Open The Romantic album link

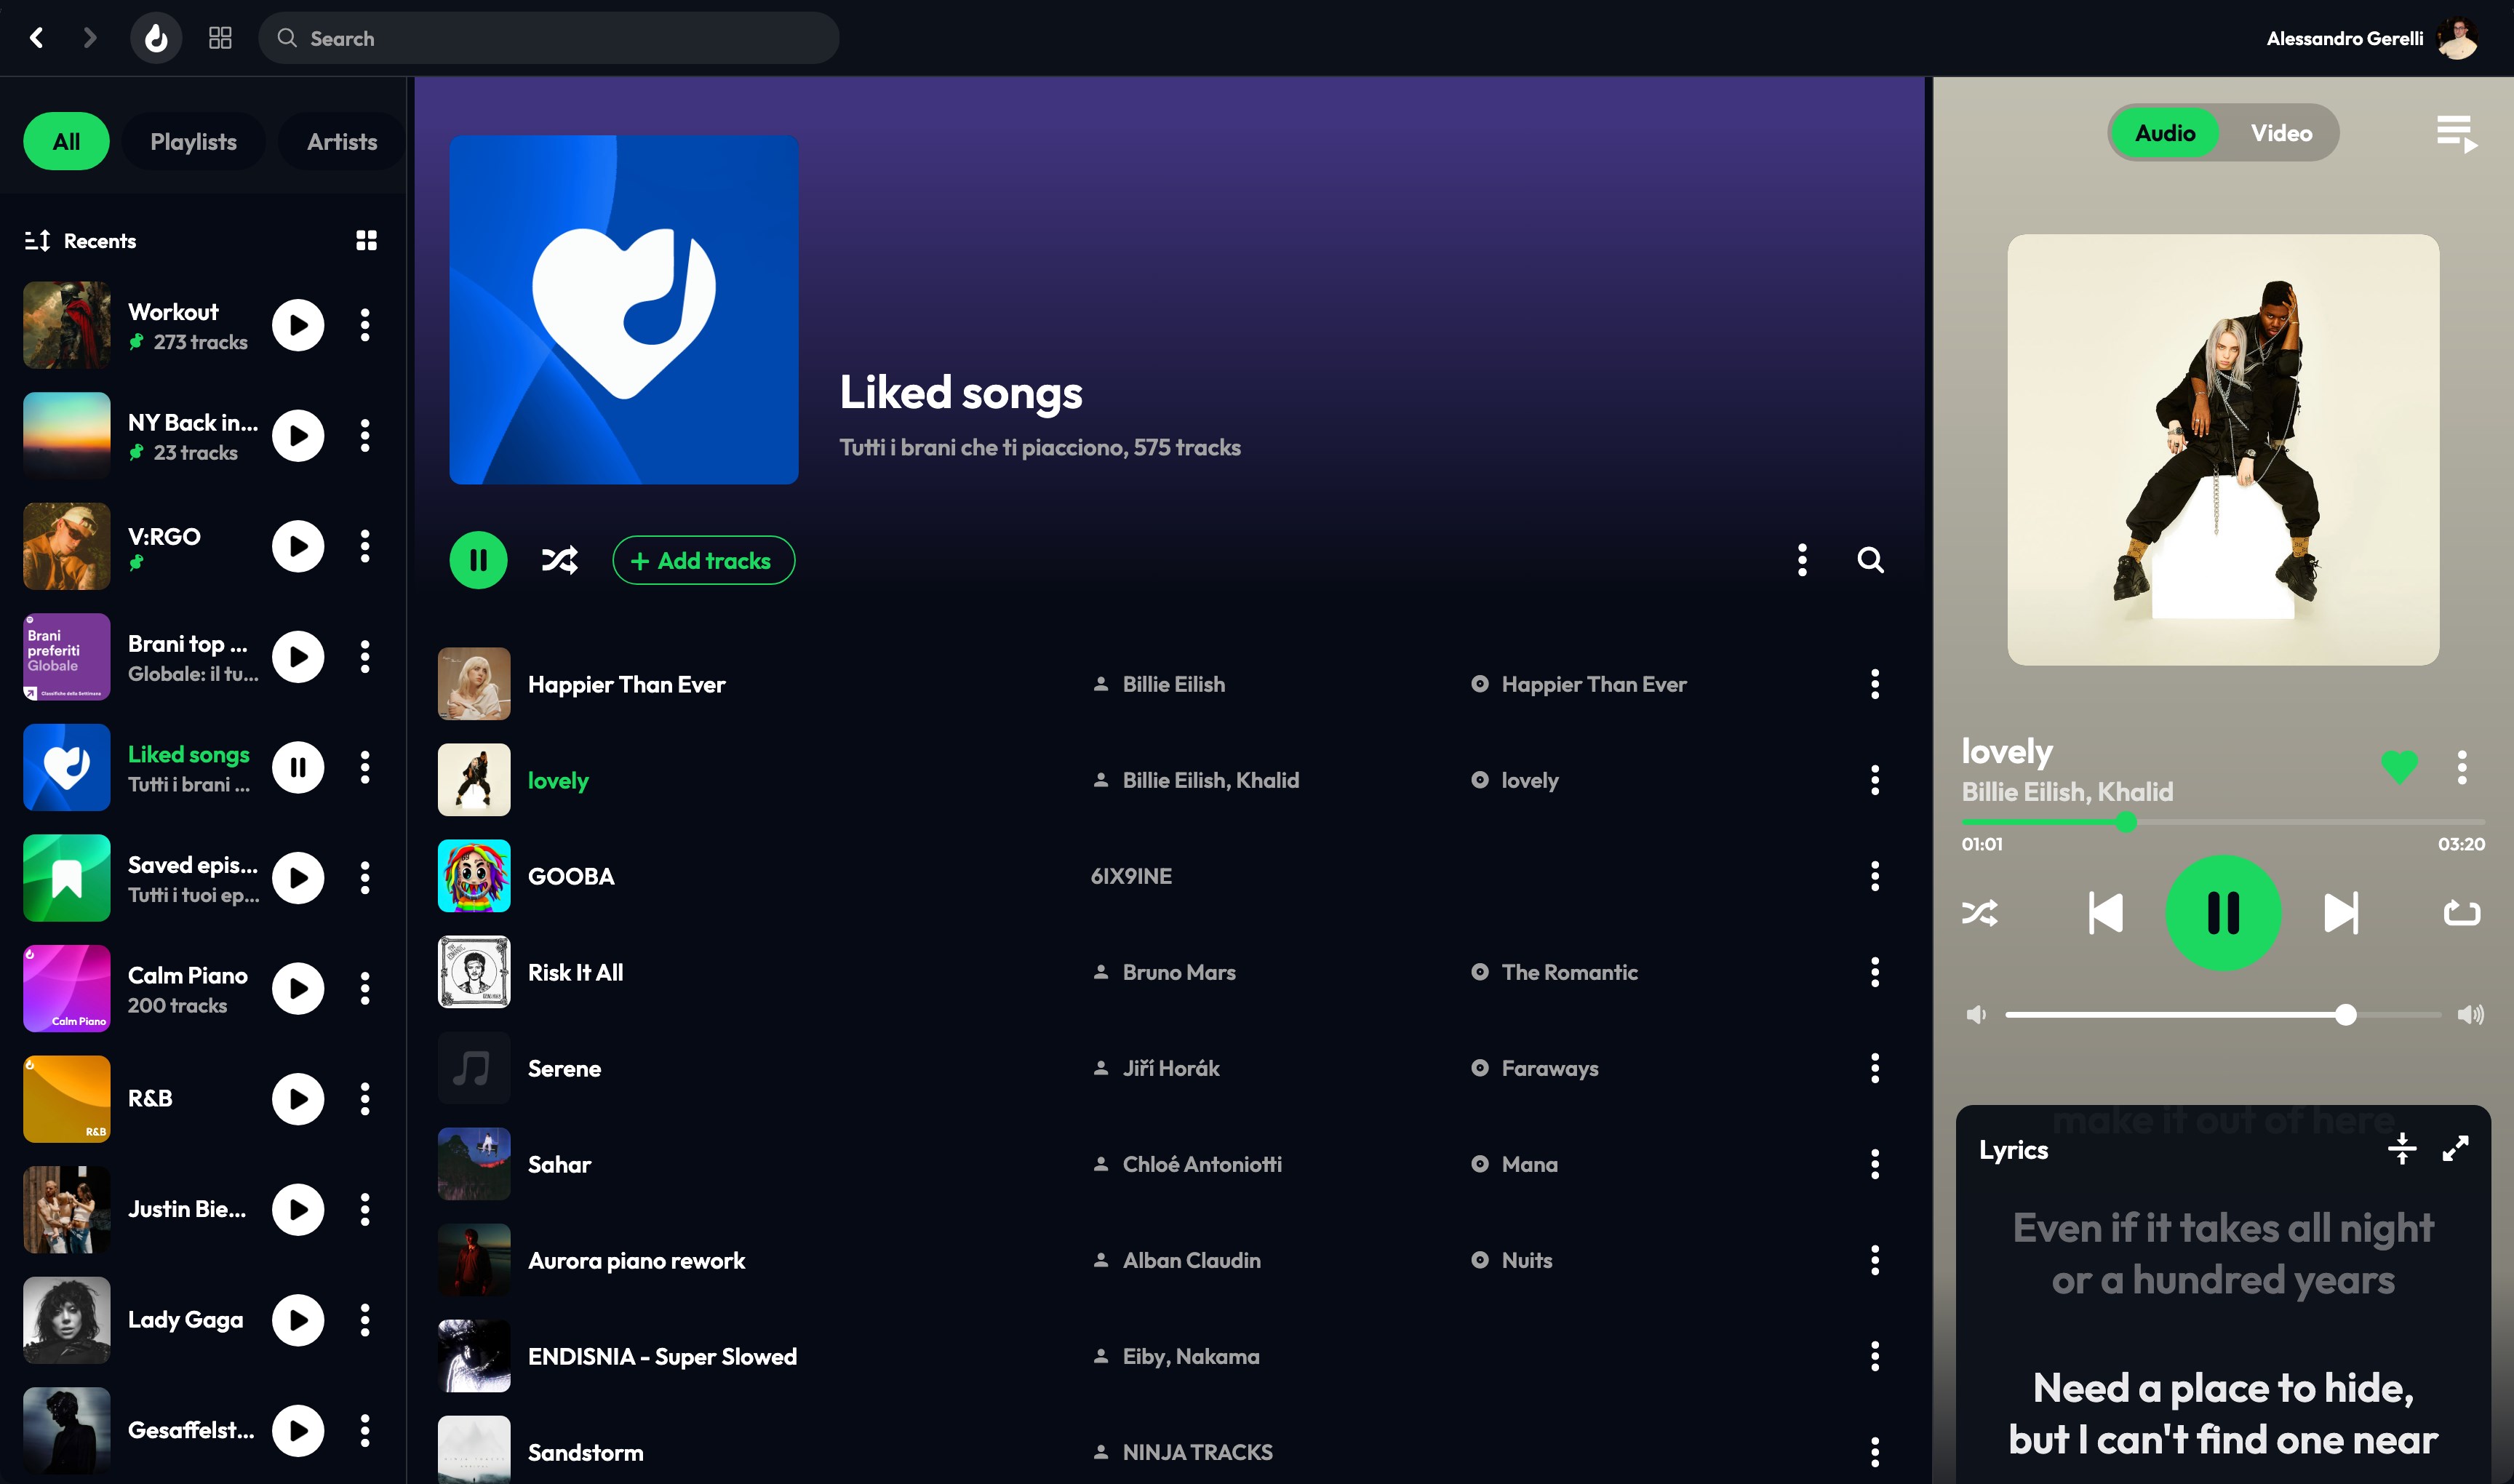(1569, 973)
